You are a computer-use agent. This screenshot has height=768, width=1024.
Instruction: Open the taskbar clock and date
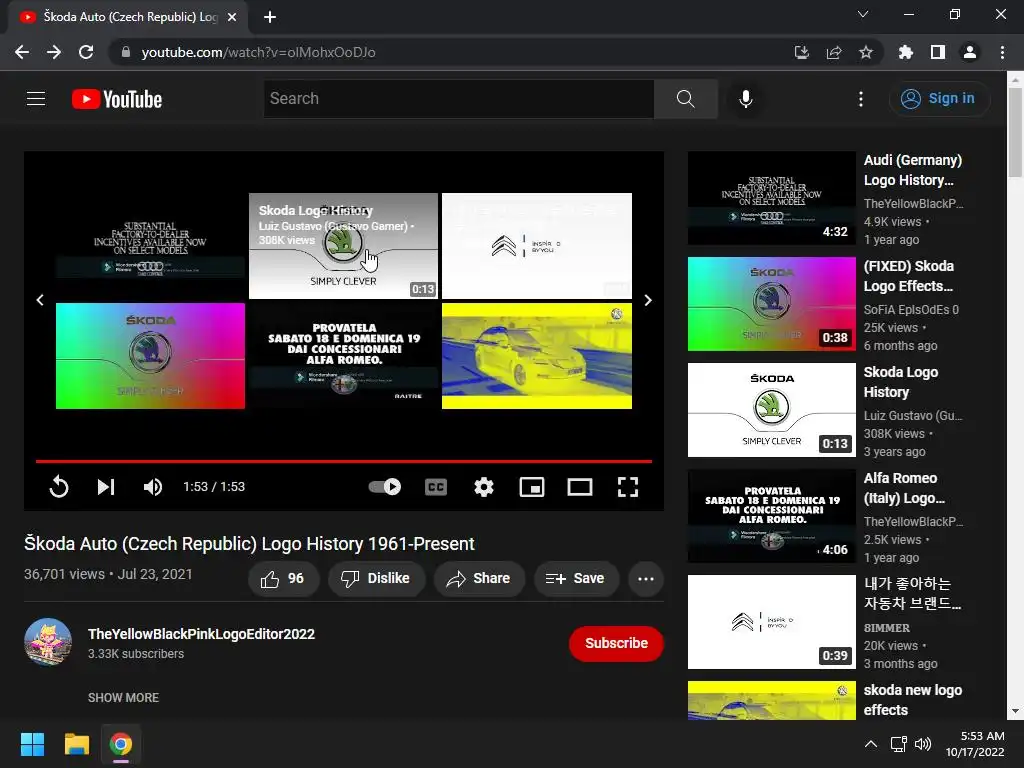tap(975, 744)
